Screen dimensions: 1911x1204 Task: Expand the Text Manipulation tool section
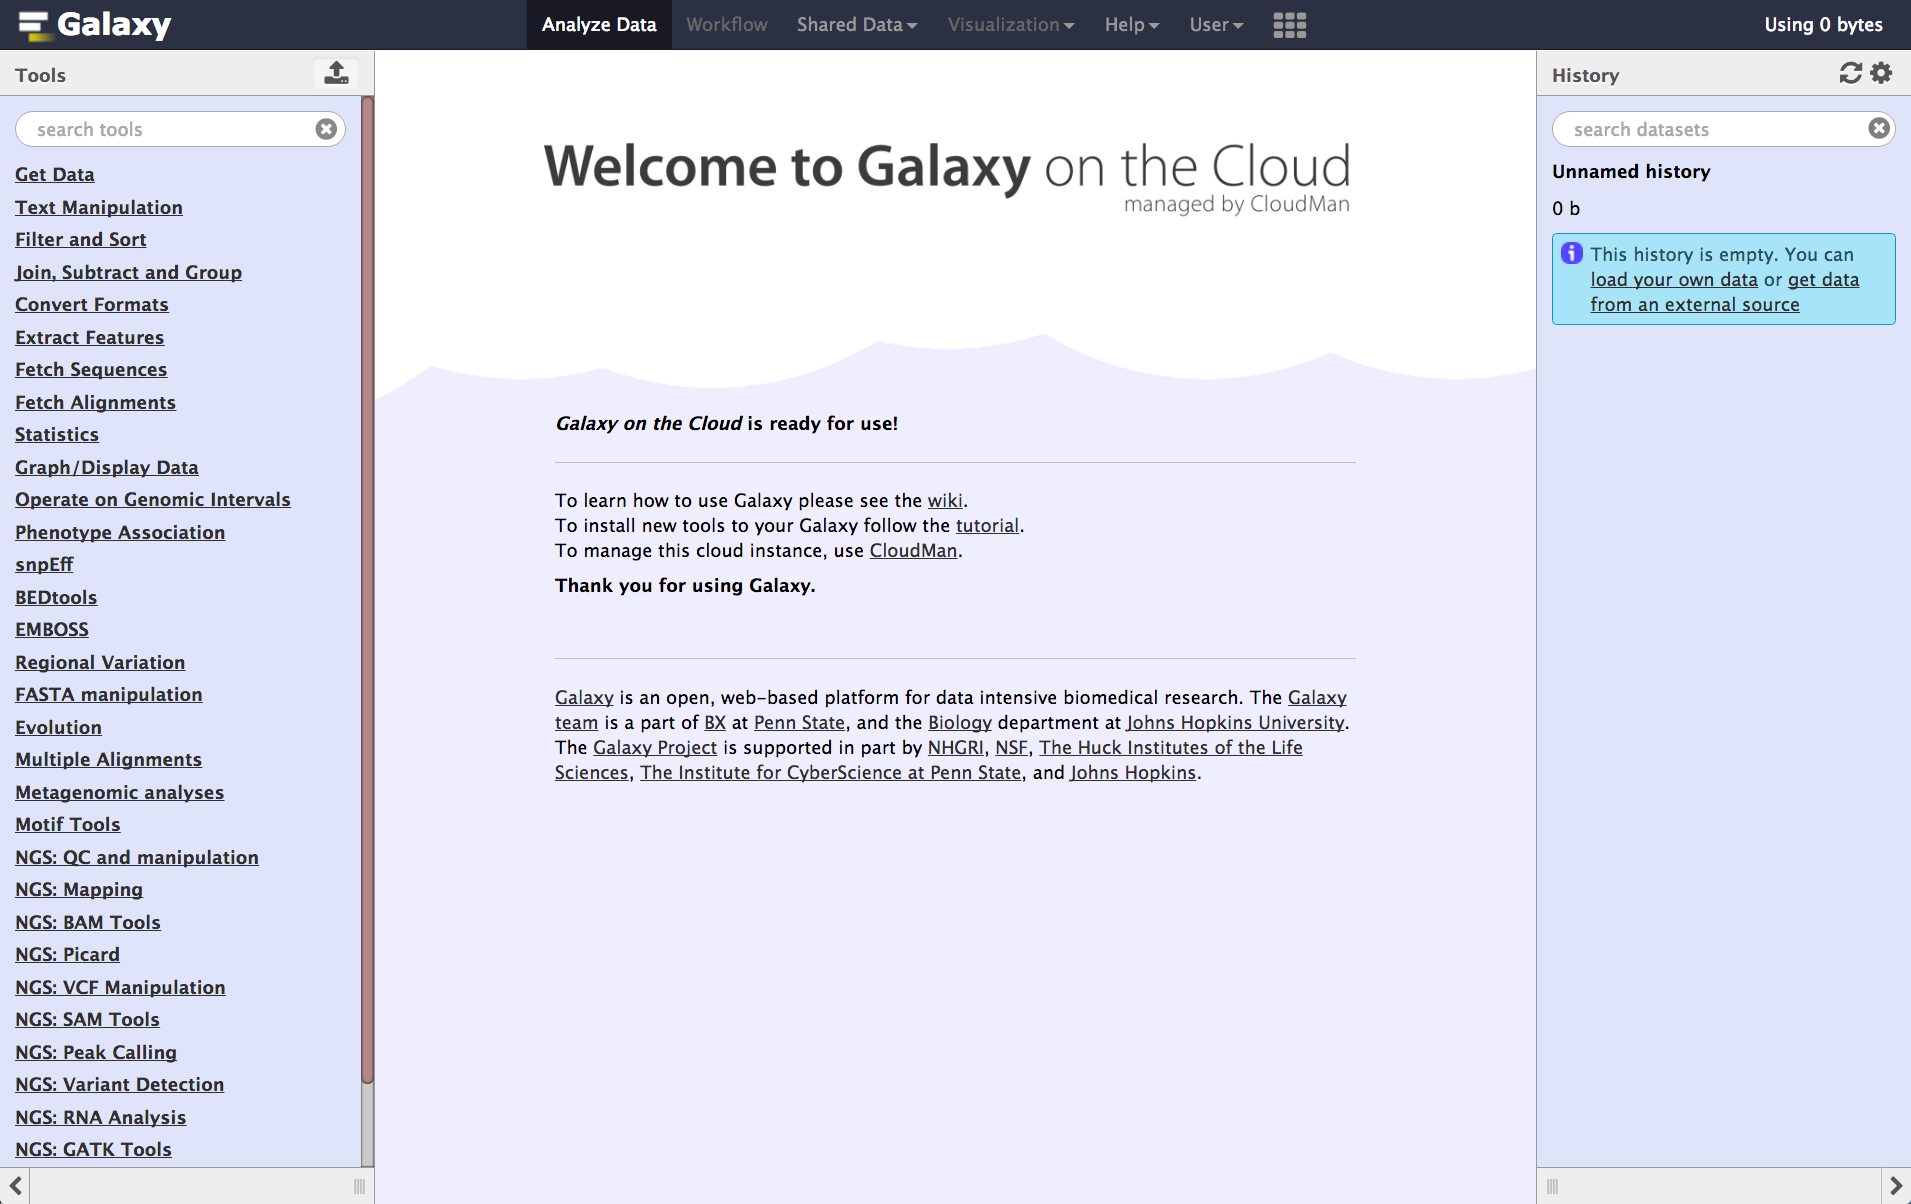click(x=99, y=207)
